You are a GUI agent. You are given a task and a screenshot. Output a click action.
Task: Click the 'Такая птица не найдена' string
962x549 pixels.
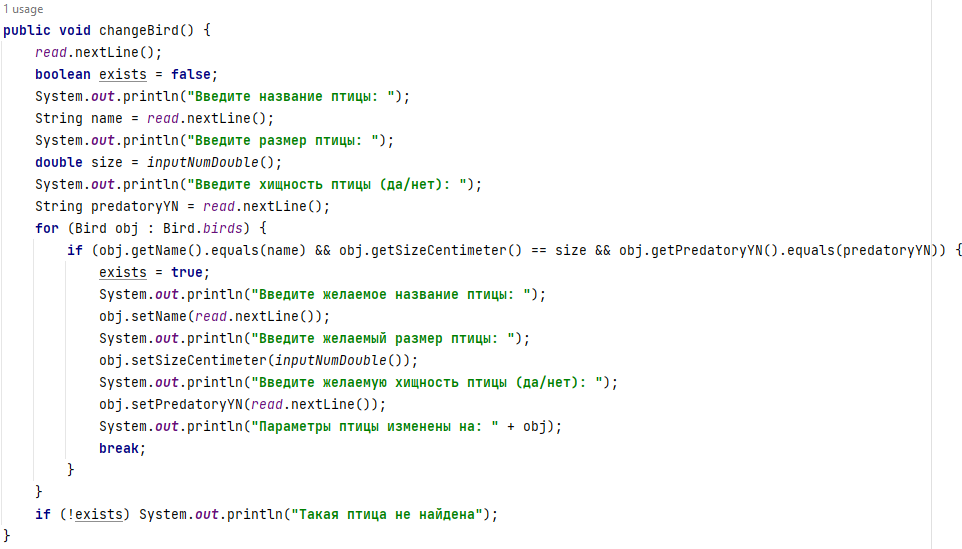tap(387, 514)
